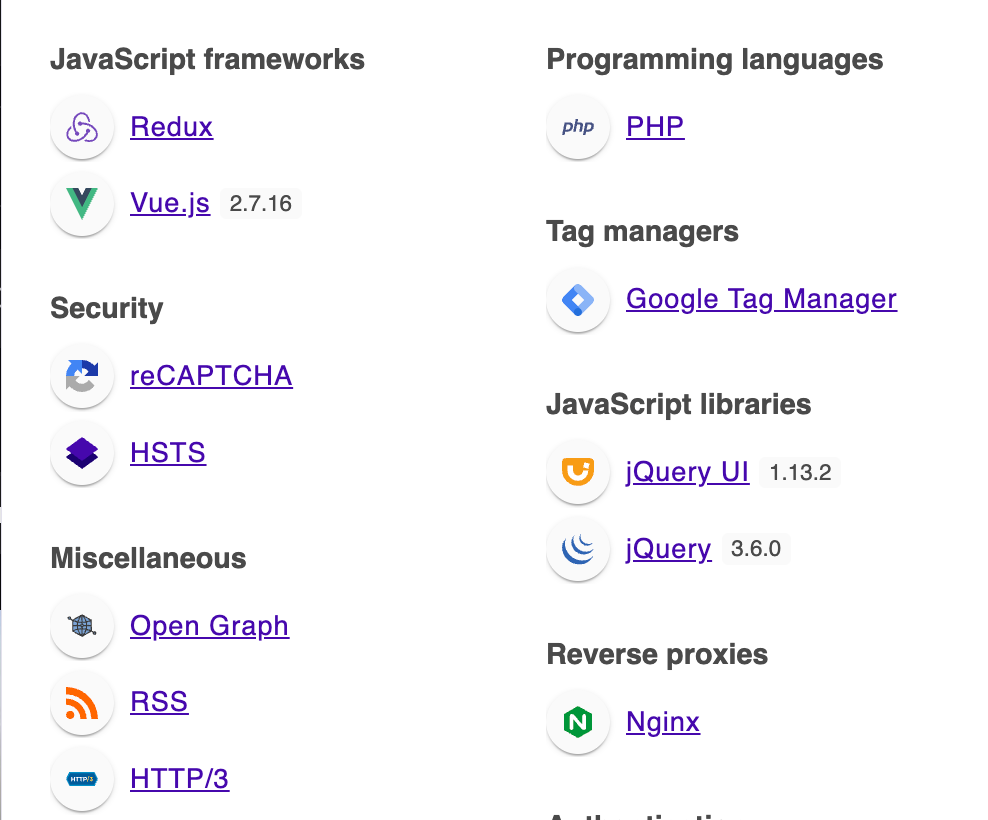Click the green Nginx logo icon

point(578,722)
